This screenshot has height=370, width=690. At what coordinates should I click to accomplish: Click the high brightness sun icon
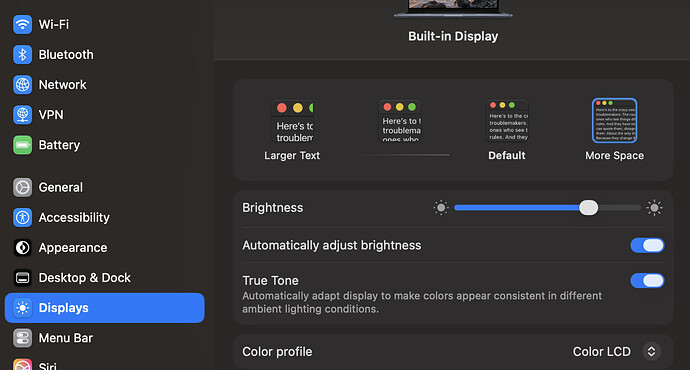coord(654,207)
